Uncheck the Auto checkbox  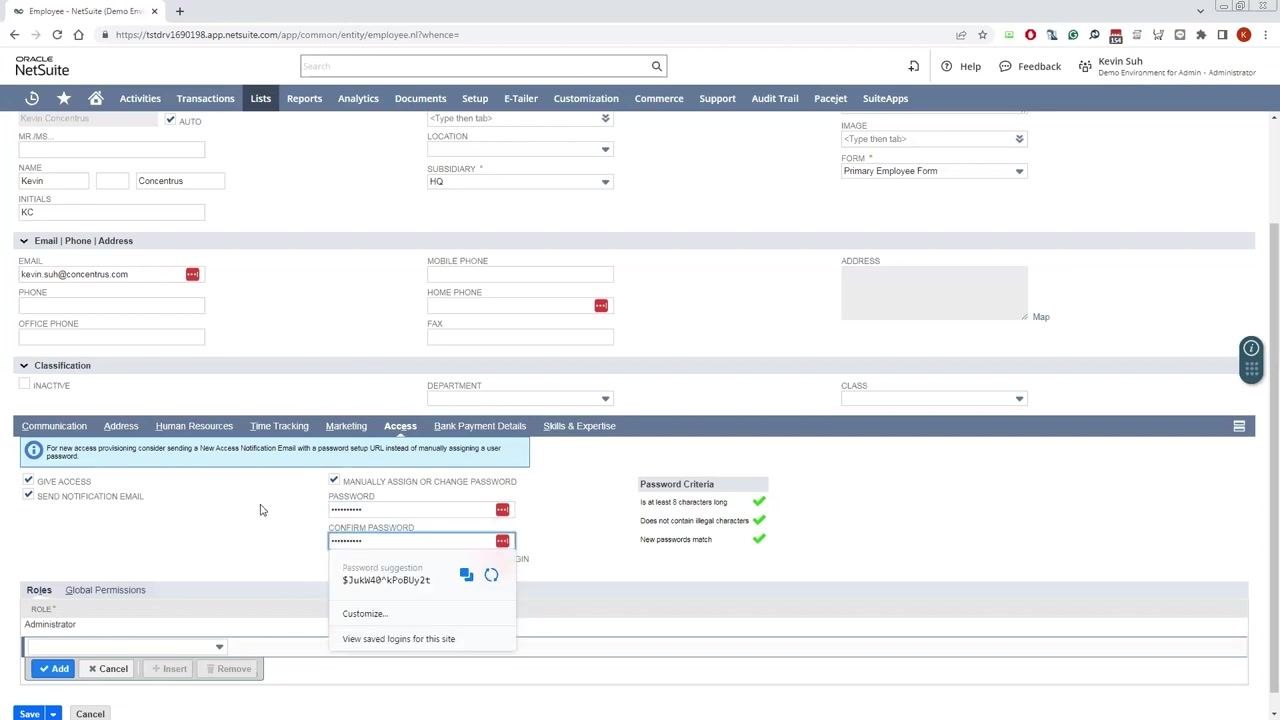170,120
